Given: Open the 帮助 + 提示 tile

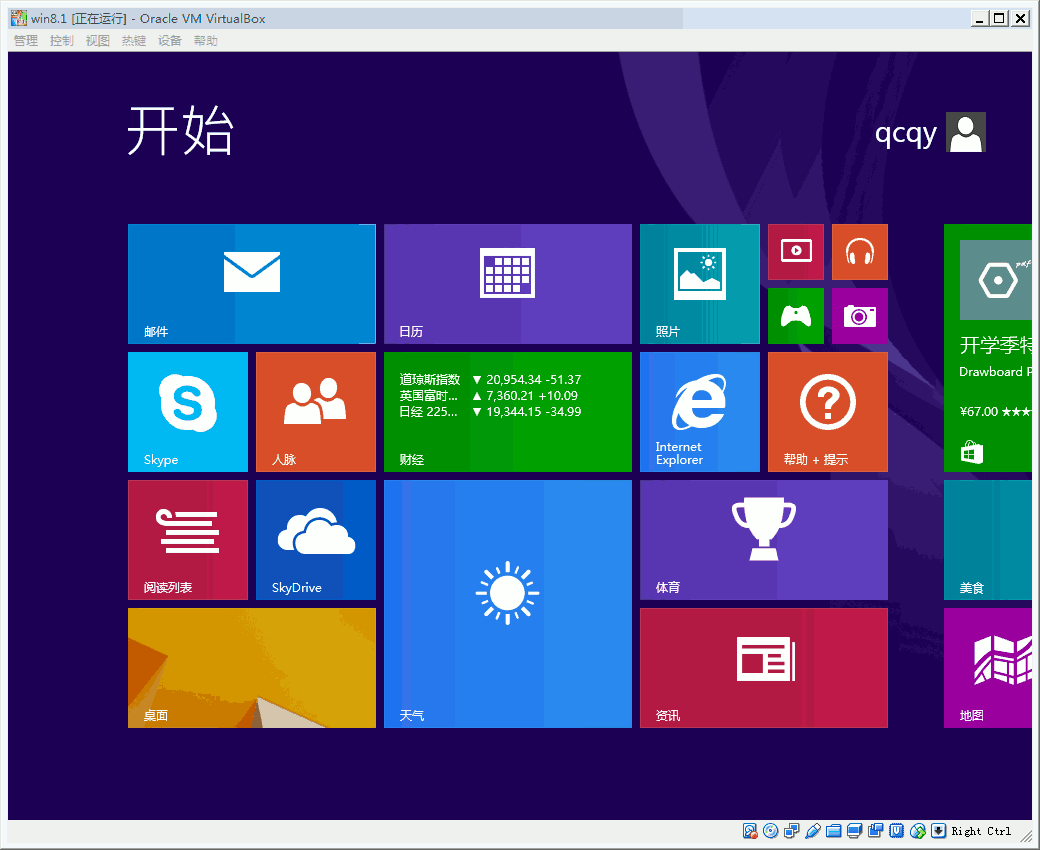Looking at the screenshot, I should pos(828,412).
